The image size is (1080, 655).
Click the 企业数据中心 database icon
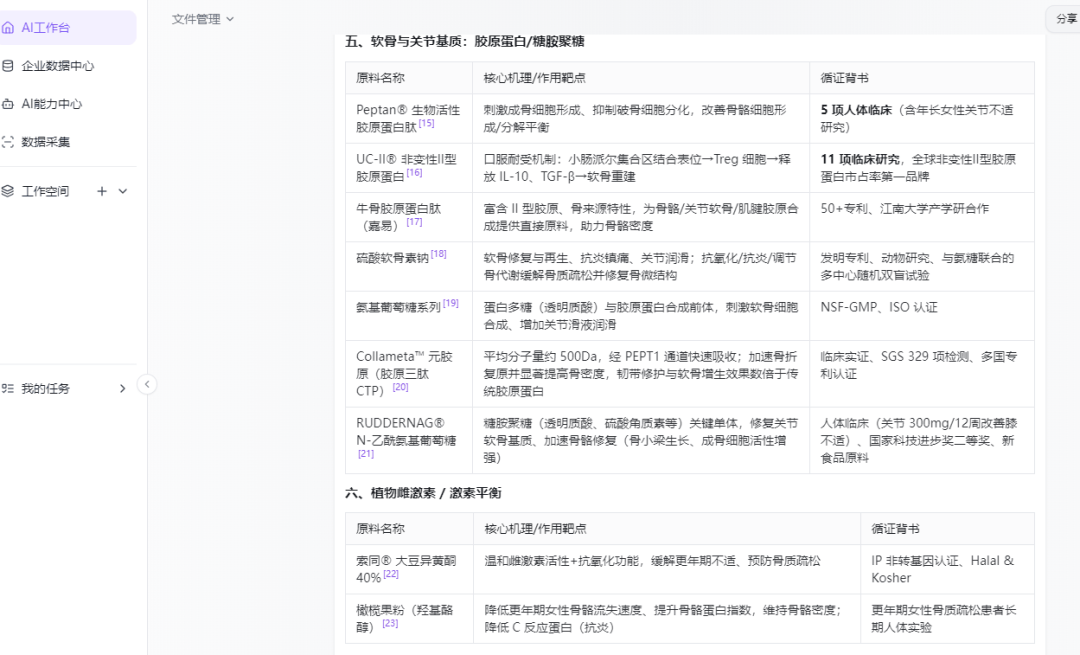(8, 66)
